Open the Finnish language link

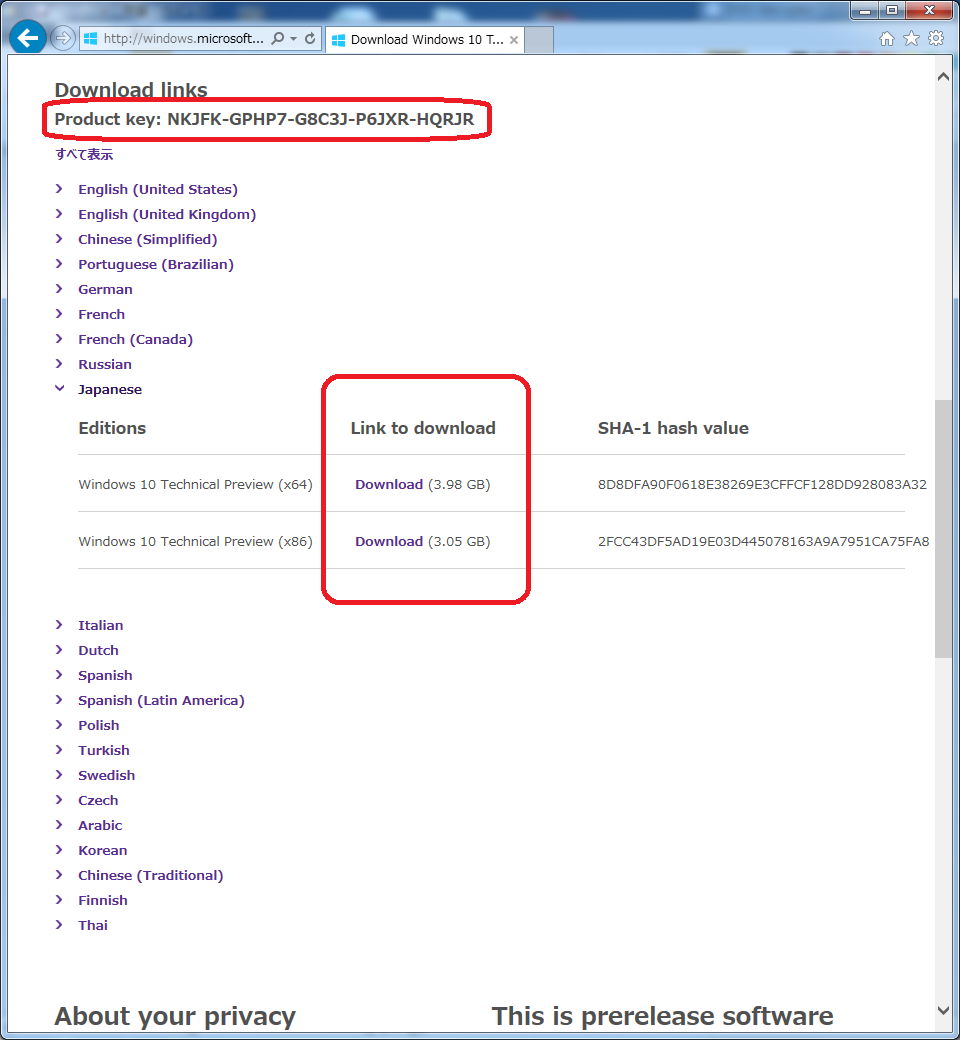102,900
